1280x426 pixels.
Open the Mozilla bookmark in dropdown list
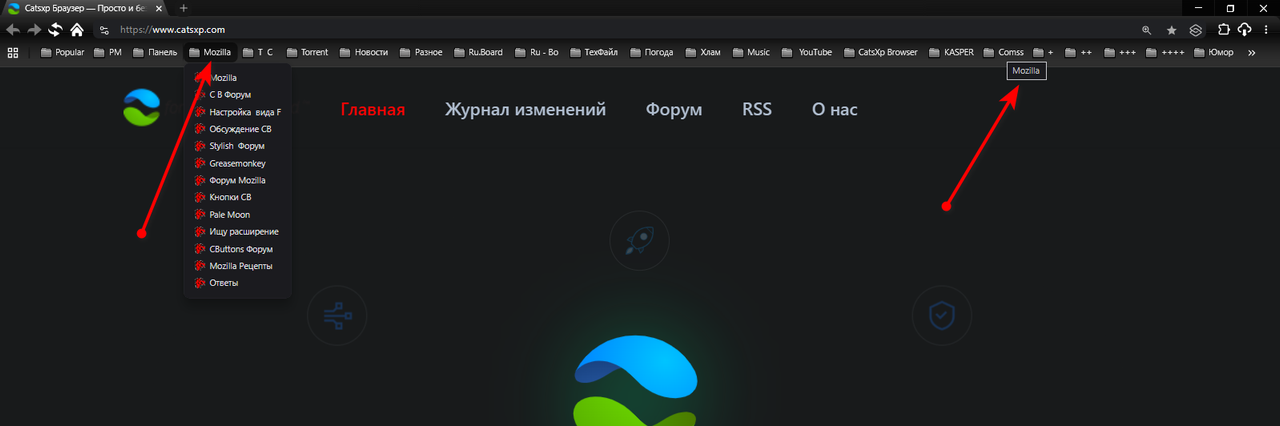(238, 77)
